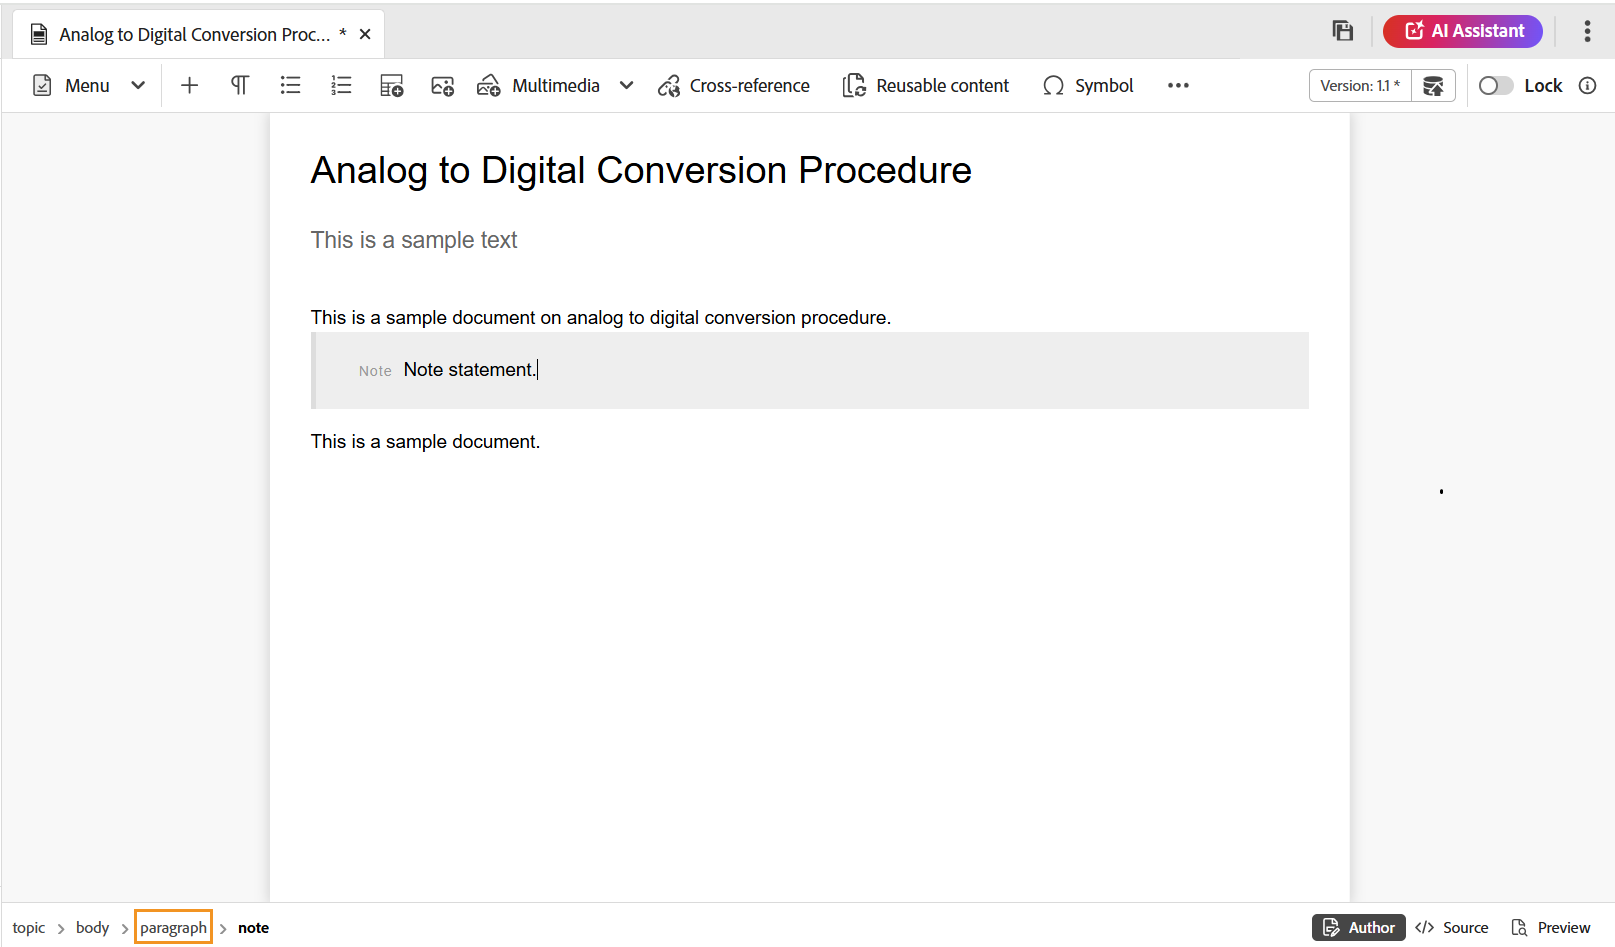Click the Multimedia button
Image resolution: width=1615 pixels, height=947 pixels.
(538, 86)
